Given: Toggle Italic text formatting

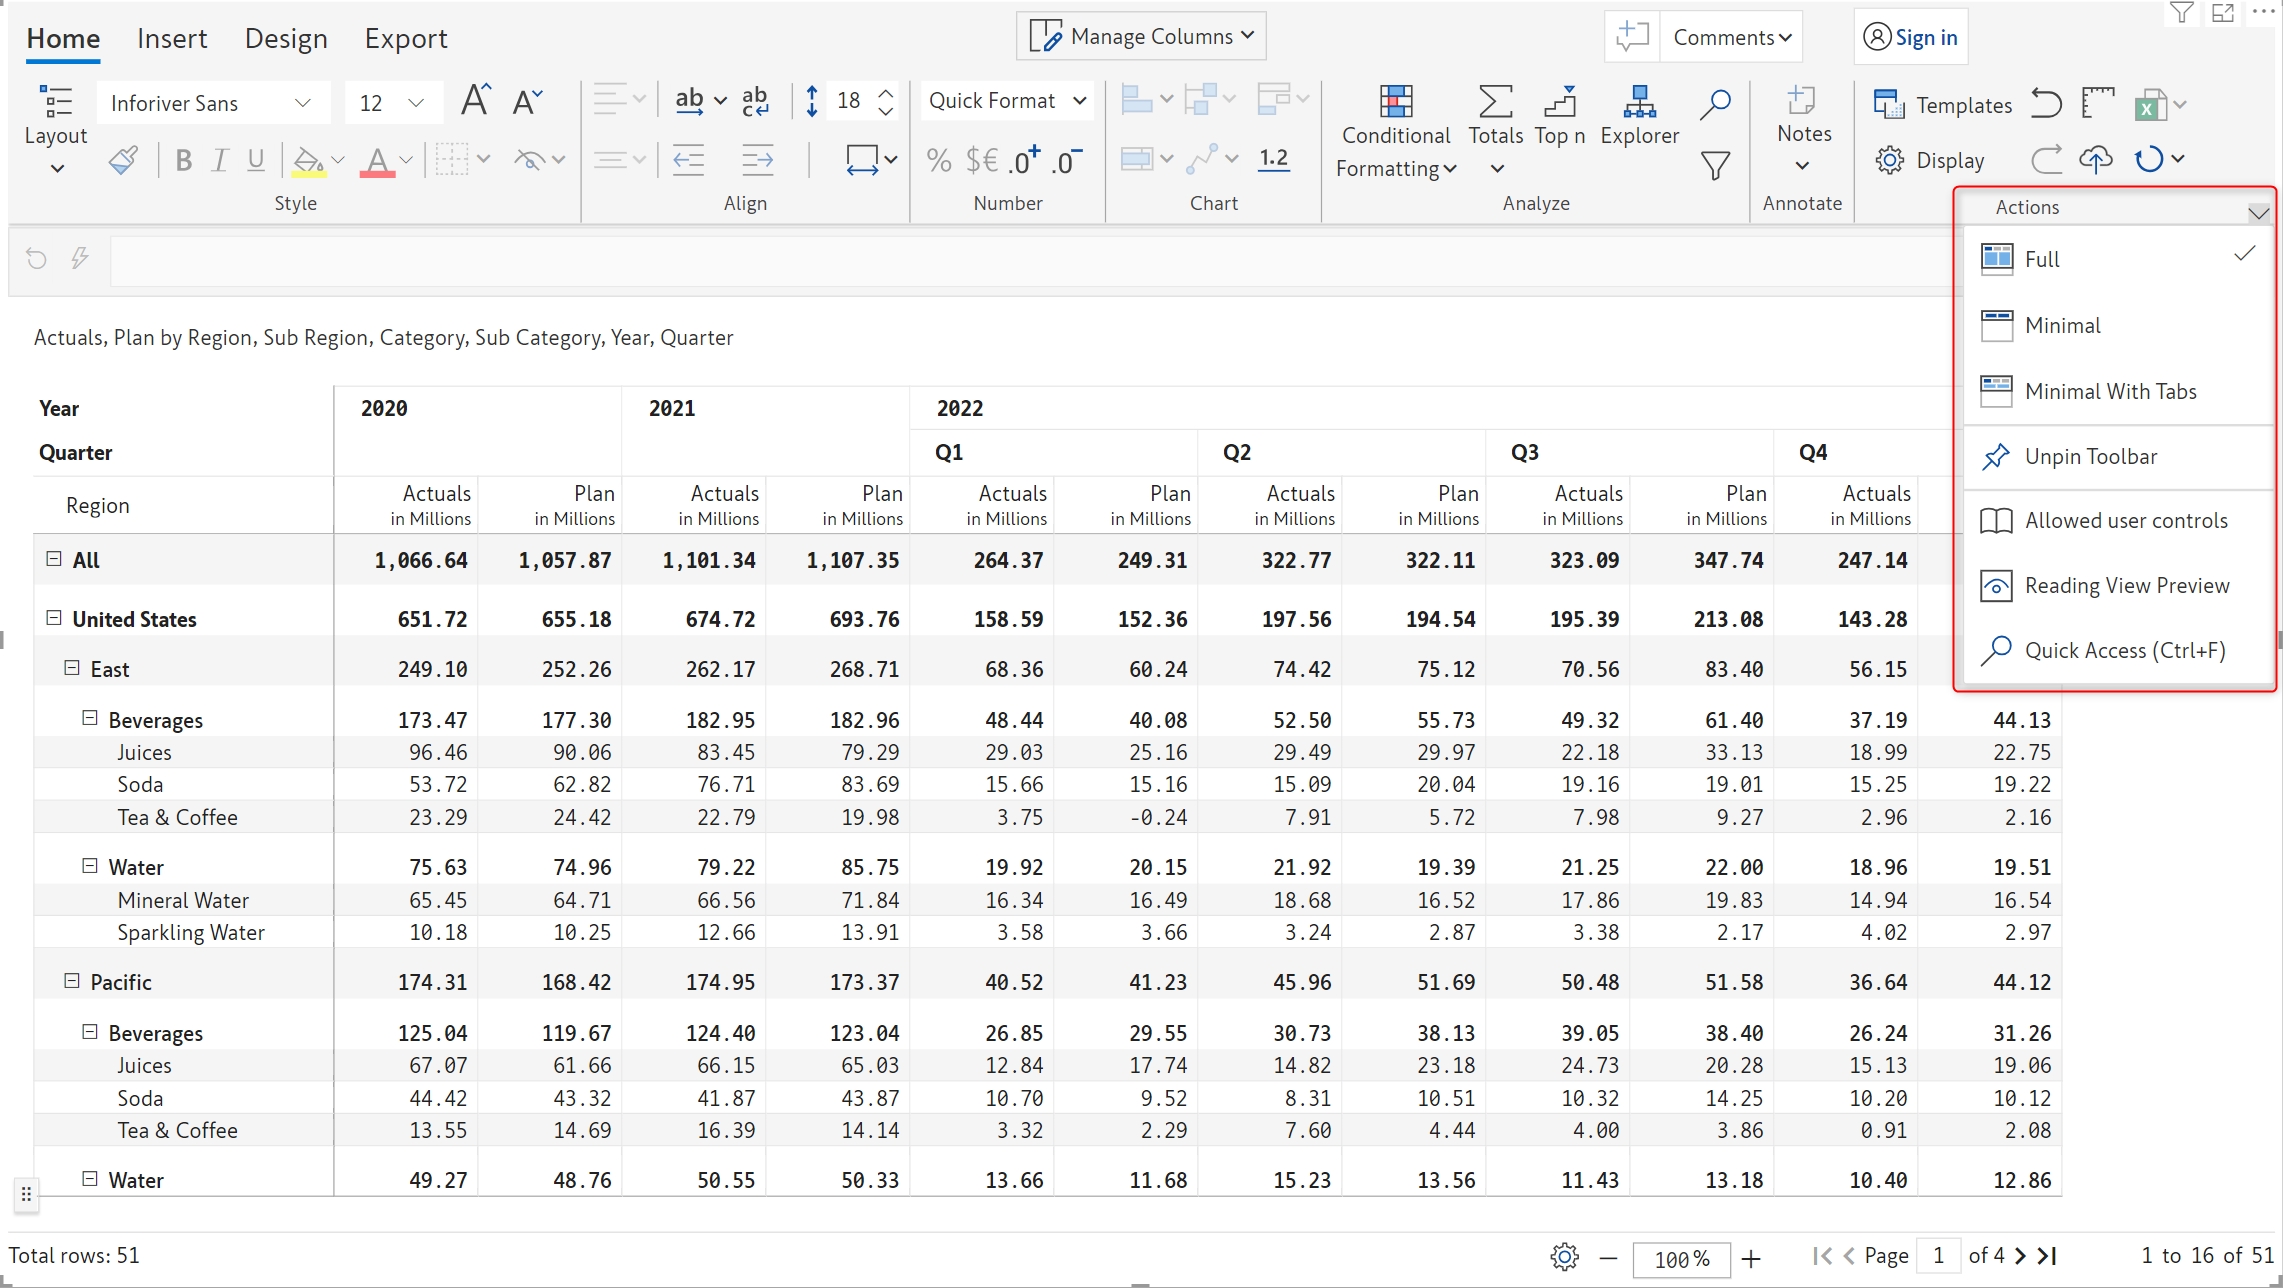Looking at the screenshot, I should pyautogui.click(x=220, y=160).
